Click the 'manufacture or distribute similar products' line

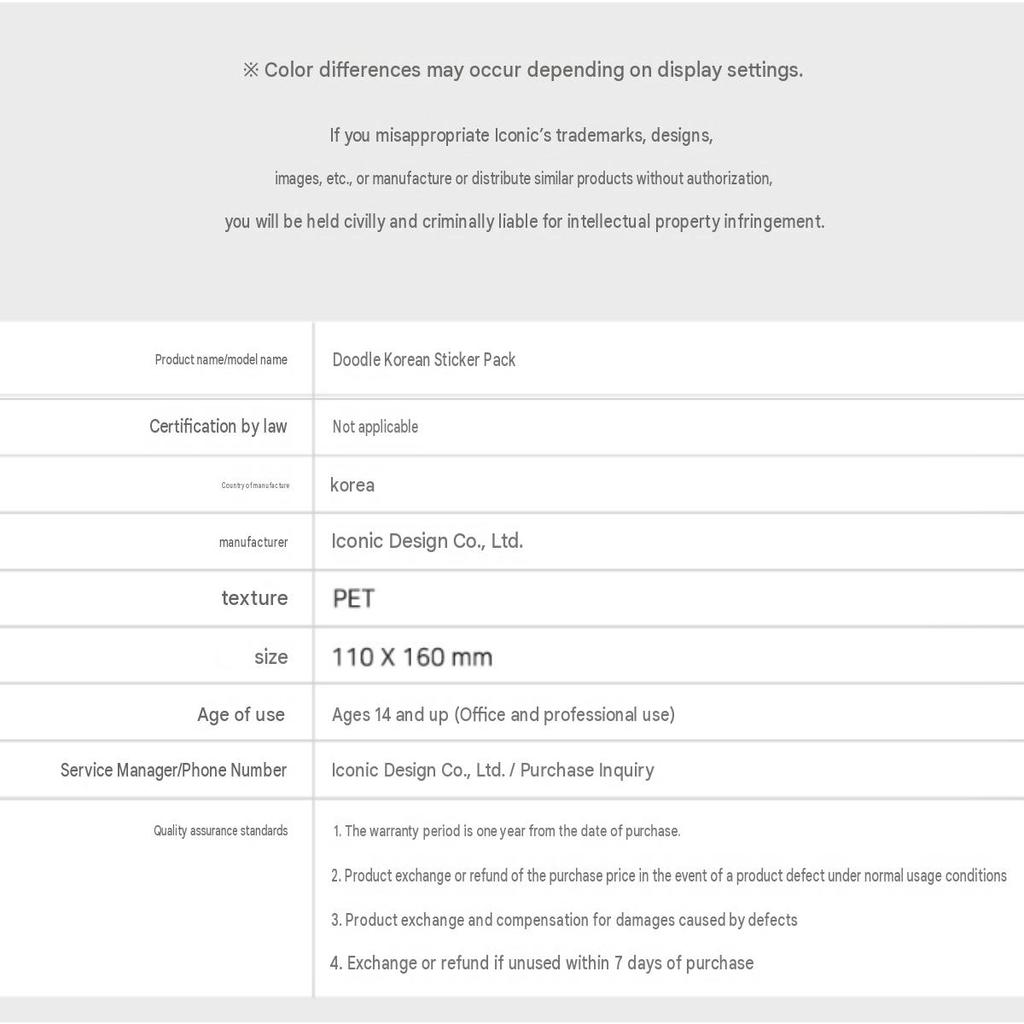click(x=523, y=178)
